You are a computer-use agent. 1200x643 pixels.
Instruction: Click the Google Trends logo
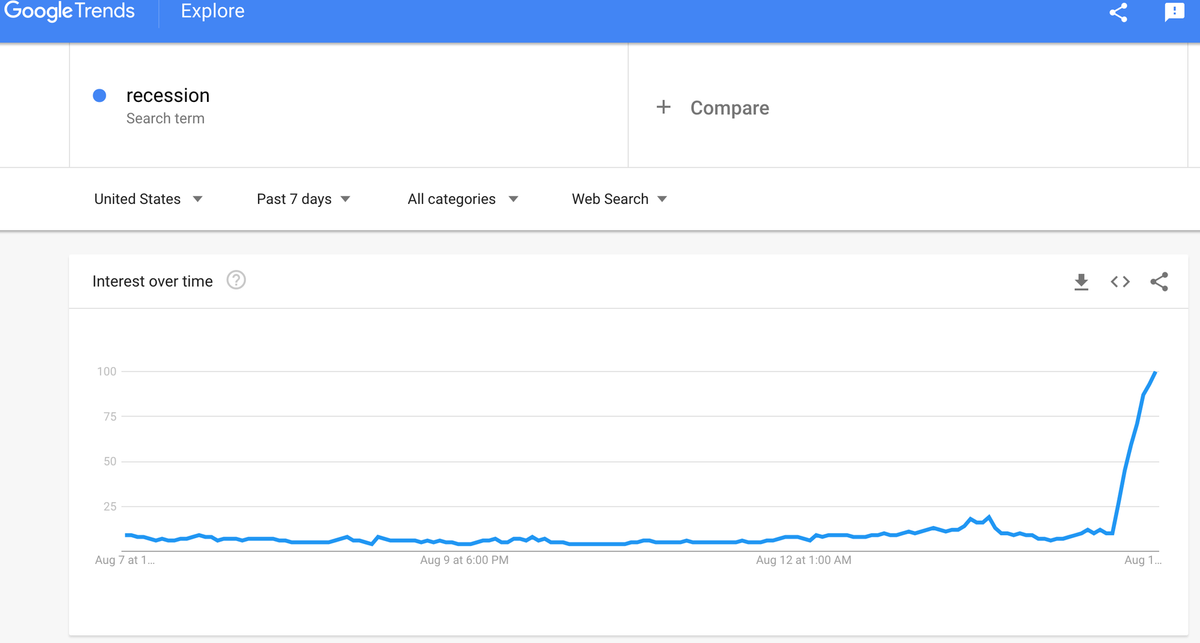[70, 12]
